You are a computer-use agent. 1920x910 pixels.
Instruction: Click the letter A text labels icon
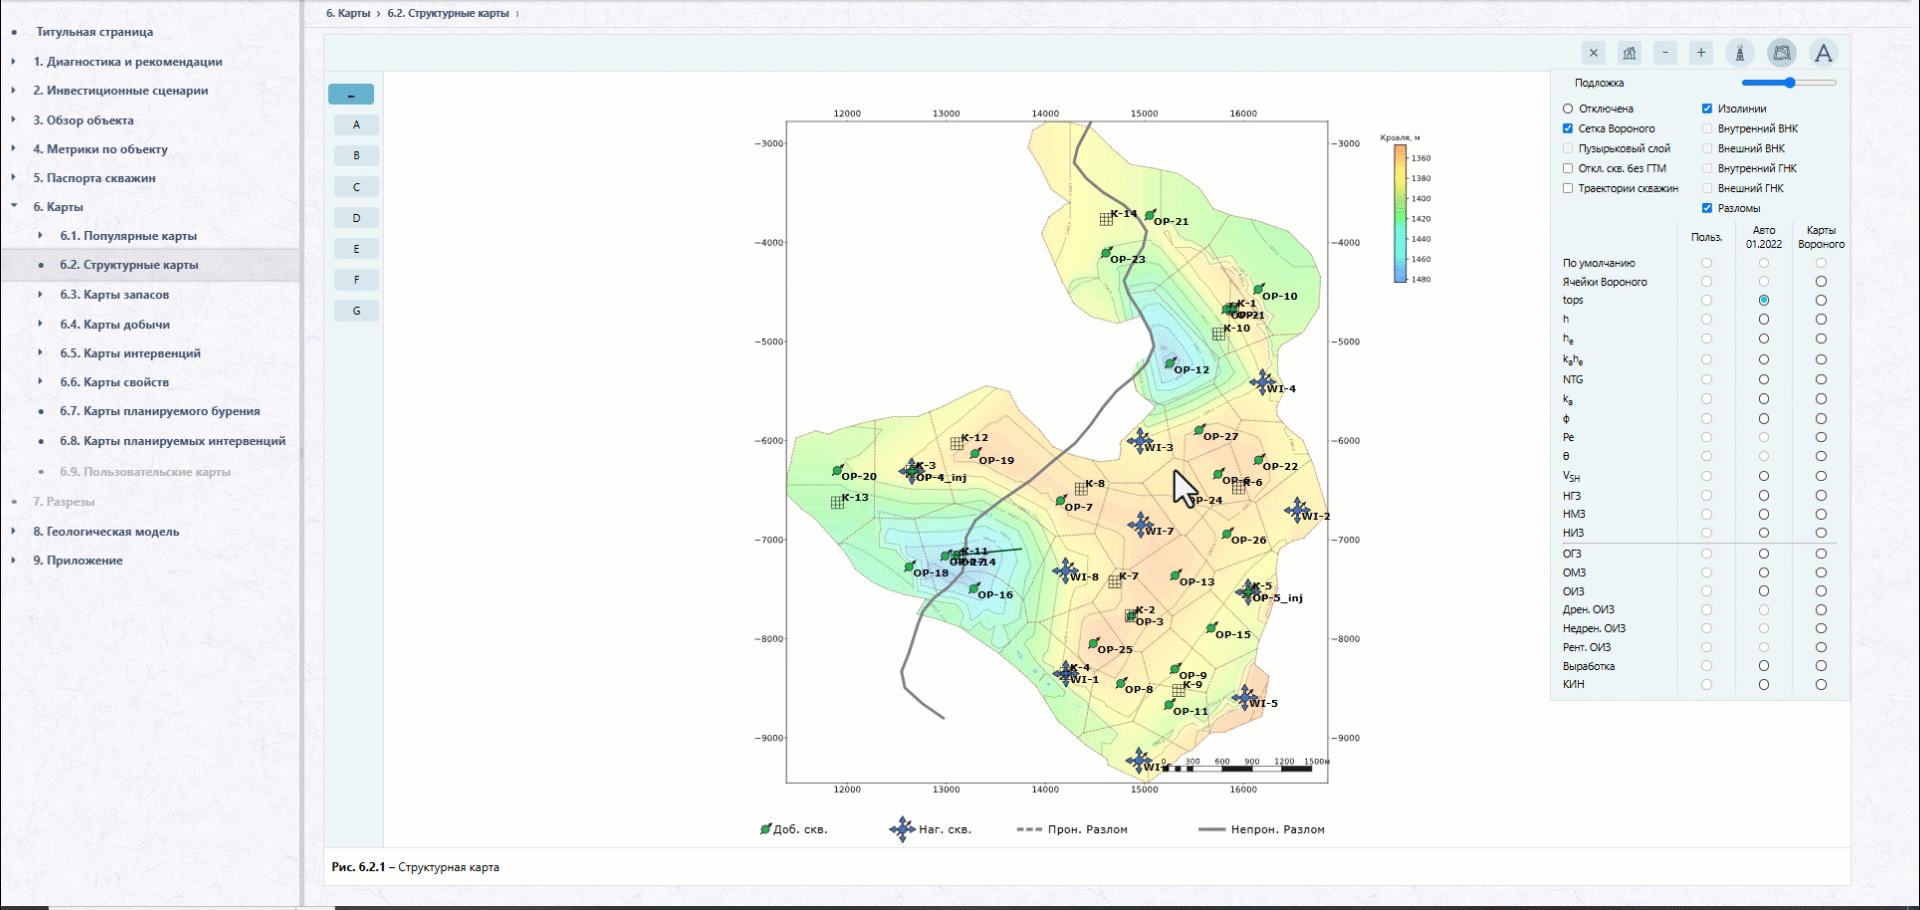point(1824,53)
